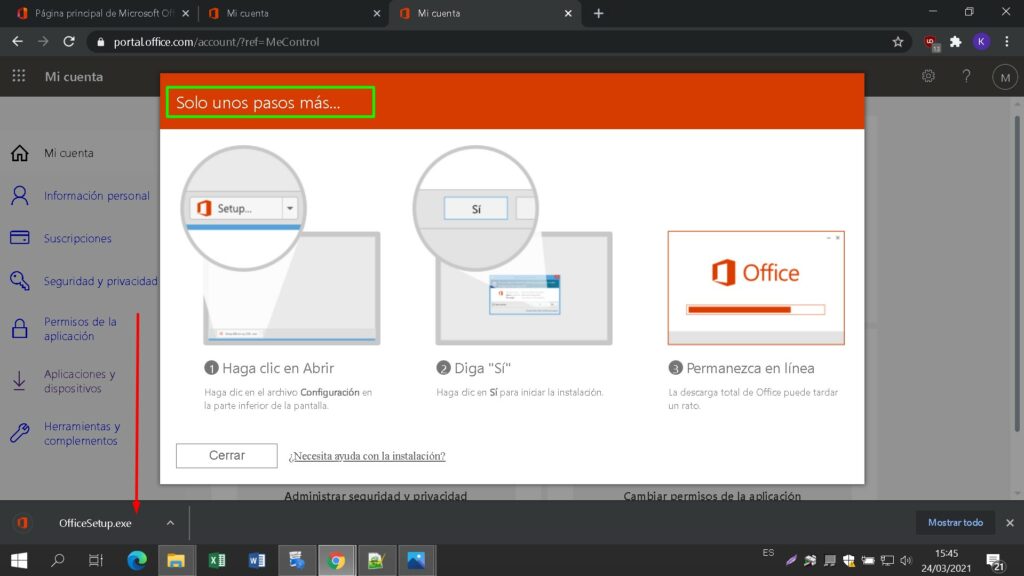Open a new browser tab
This screenshot has width=1024, height=576.
598,13
